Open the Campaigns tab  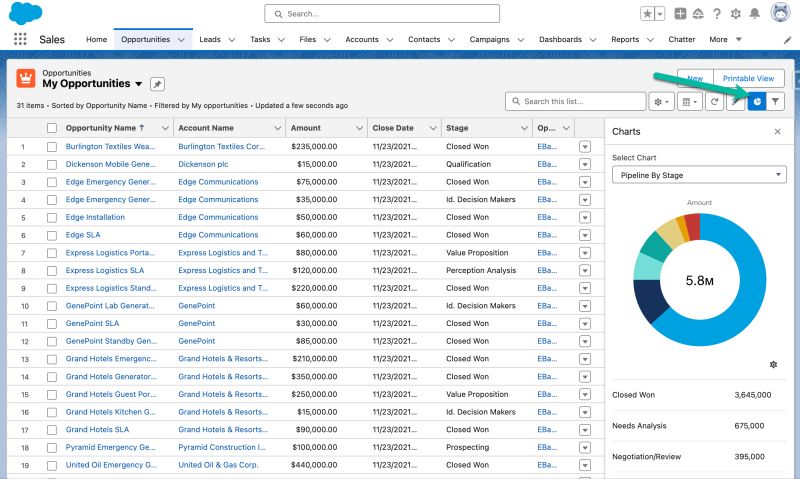pos(489,39)
